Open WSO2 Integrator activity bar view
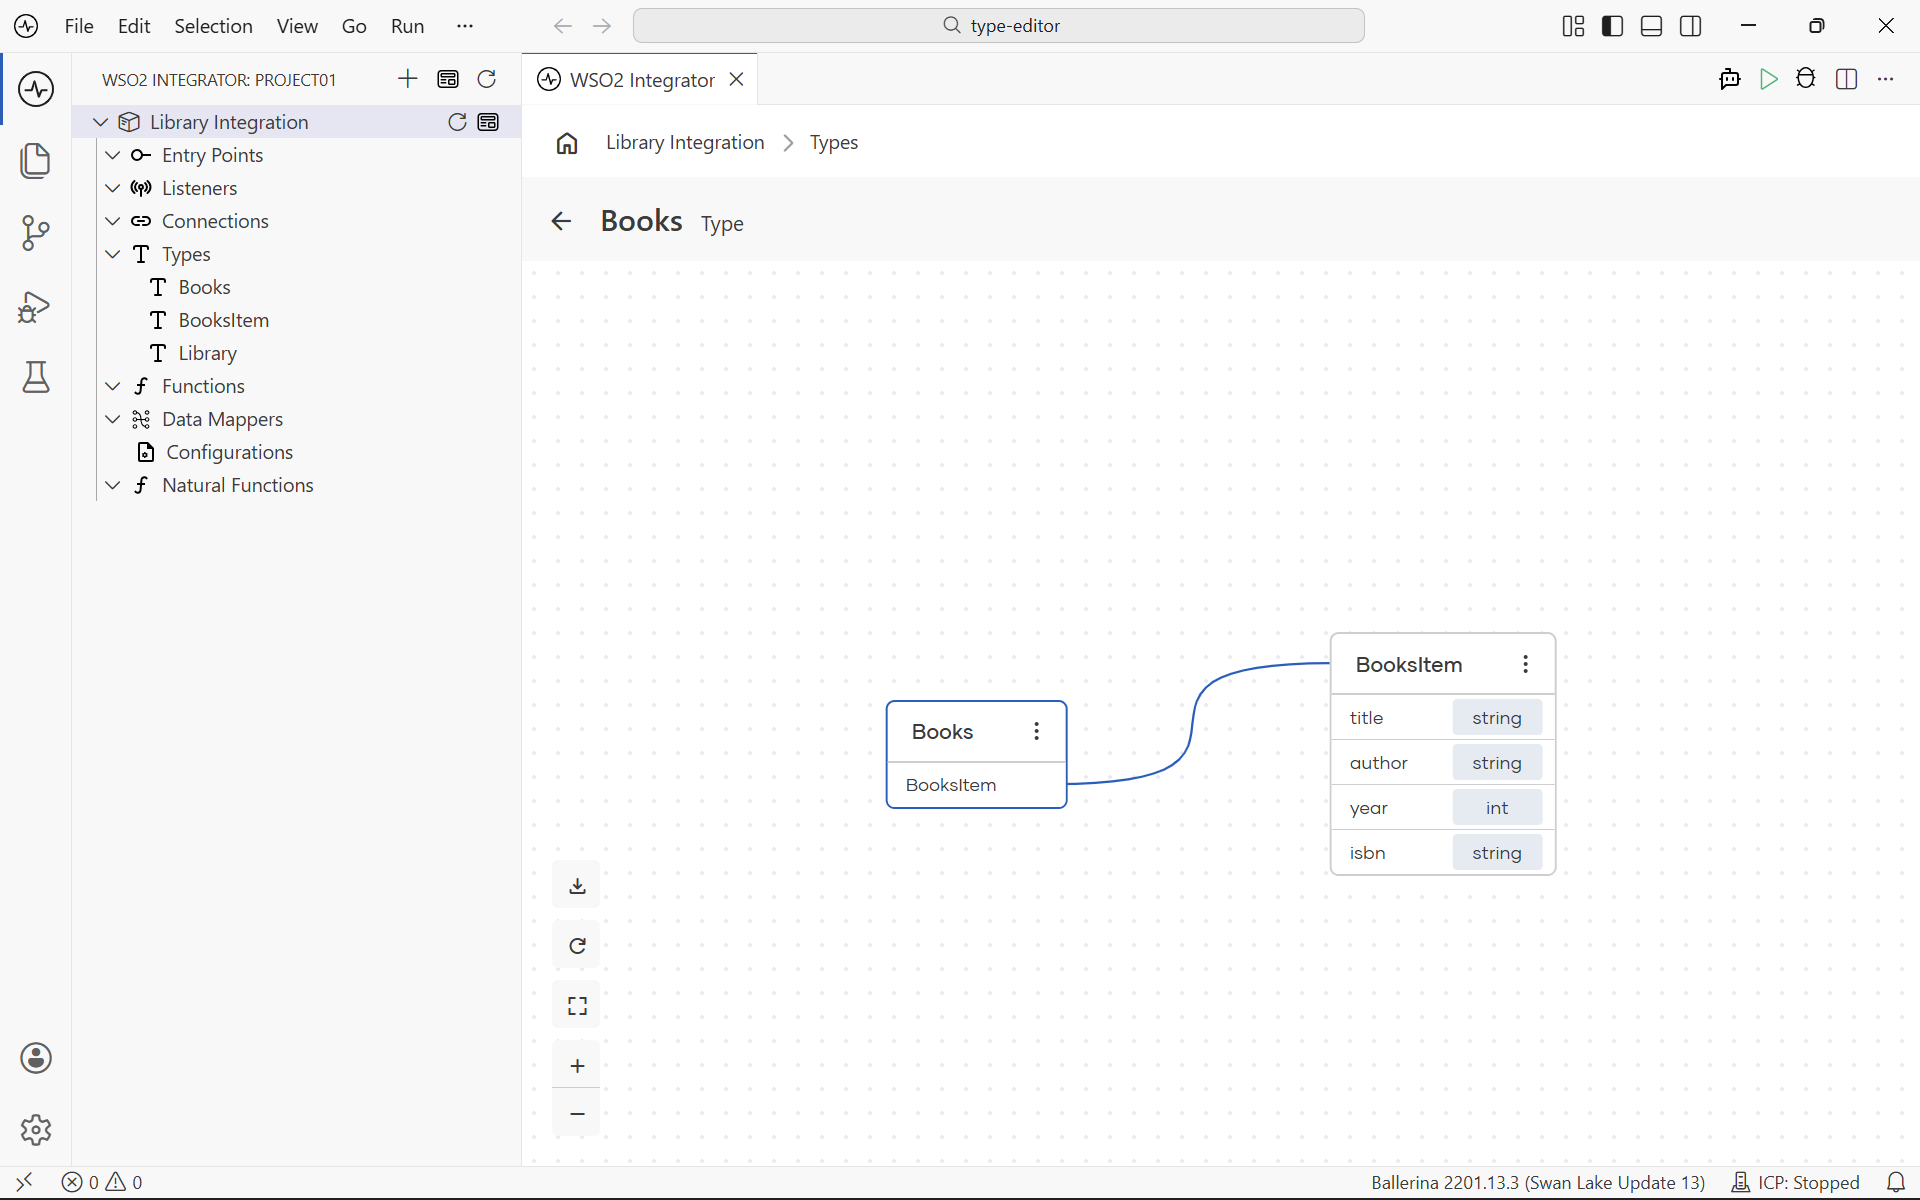Viewport: 1920px width, 1200px height. point(36,89)
